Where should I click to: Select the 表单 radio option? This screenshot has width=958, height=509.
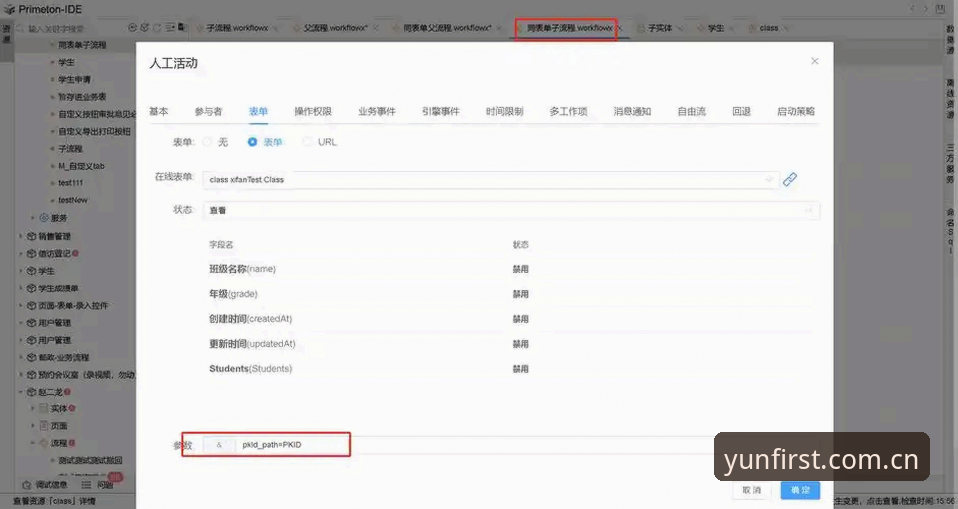tap(252, 142)
